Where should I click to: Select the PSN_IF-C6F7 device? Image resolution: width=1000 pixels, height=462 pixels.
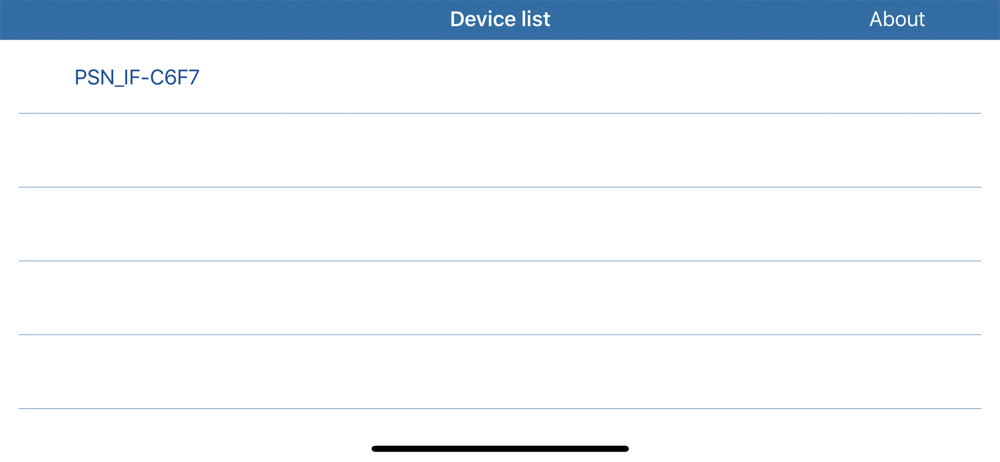coord(500,77)
